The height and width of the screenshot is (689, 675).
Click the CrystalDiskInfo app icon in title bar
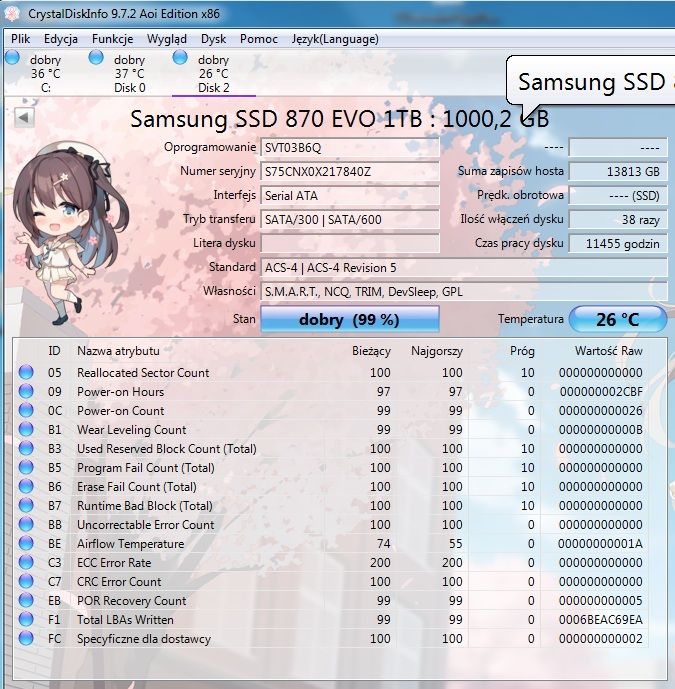[12, 14]
